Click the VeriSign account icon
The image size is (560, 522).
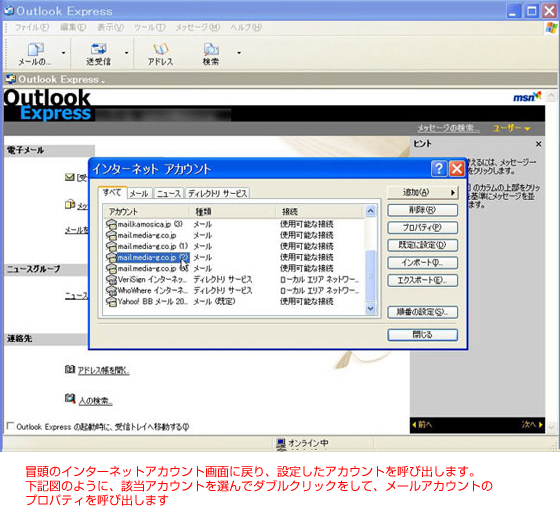click(111, 279)
